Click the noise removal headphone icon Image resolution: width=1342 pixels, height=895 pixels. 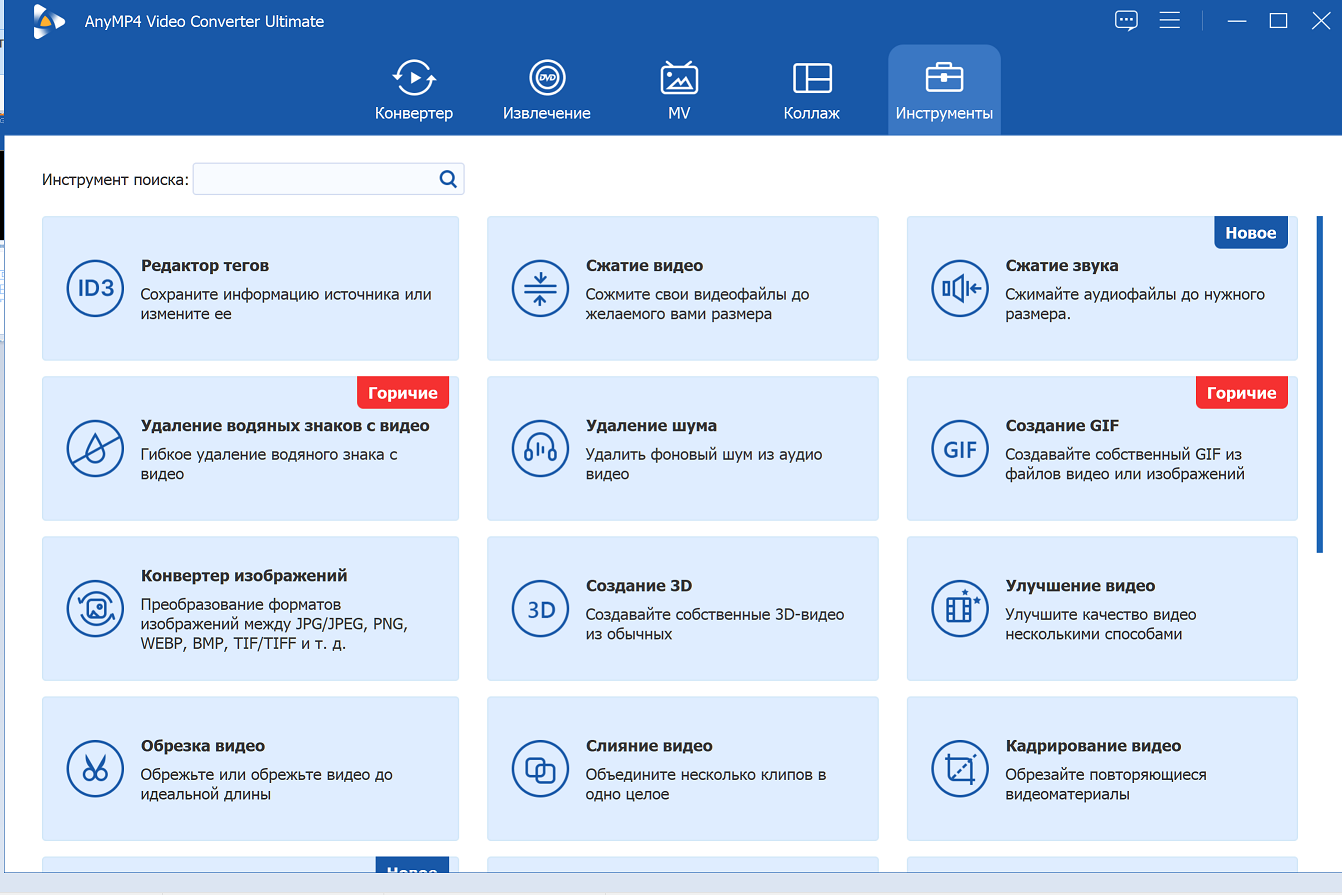point(540,449)
